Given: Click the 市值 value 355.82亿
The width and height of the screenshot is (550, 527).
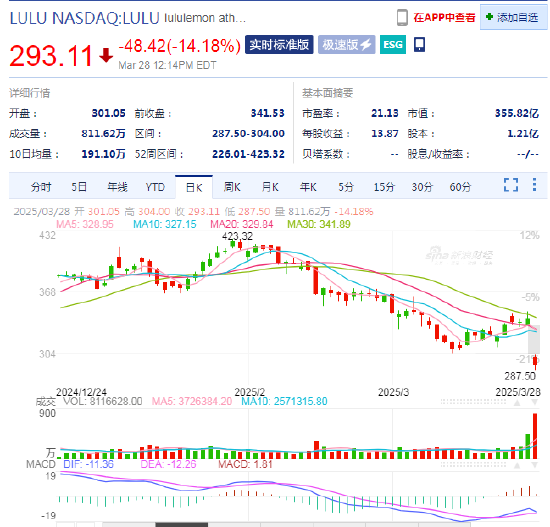Looking at the screenshot, I should (x=517, y=113).
